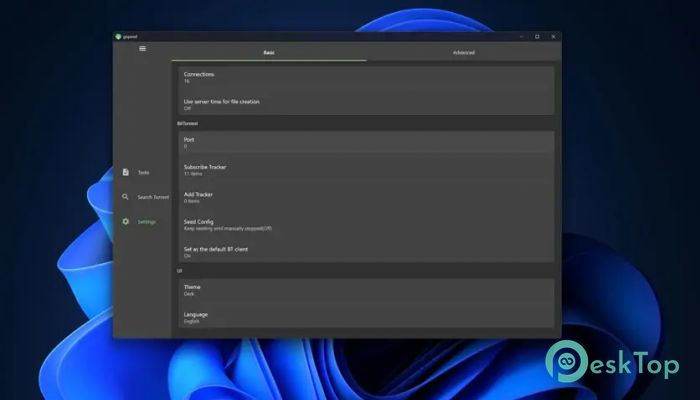Switch to the Basic tab
The image size is (700, 400).
tap(269, 53)
